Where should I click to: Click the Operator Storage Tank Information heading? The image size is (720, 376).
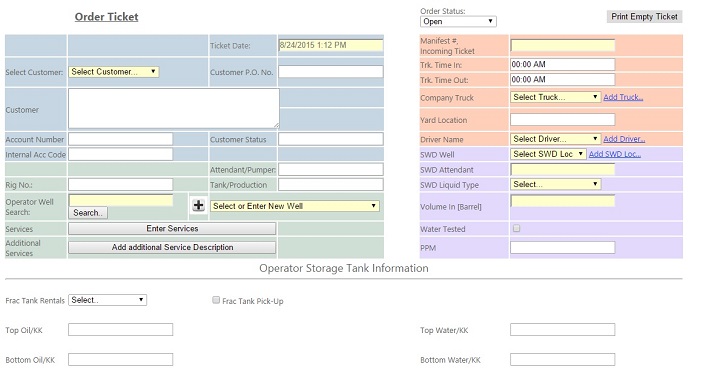(x=344, y=268)
